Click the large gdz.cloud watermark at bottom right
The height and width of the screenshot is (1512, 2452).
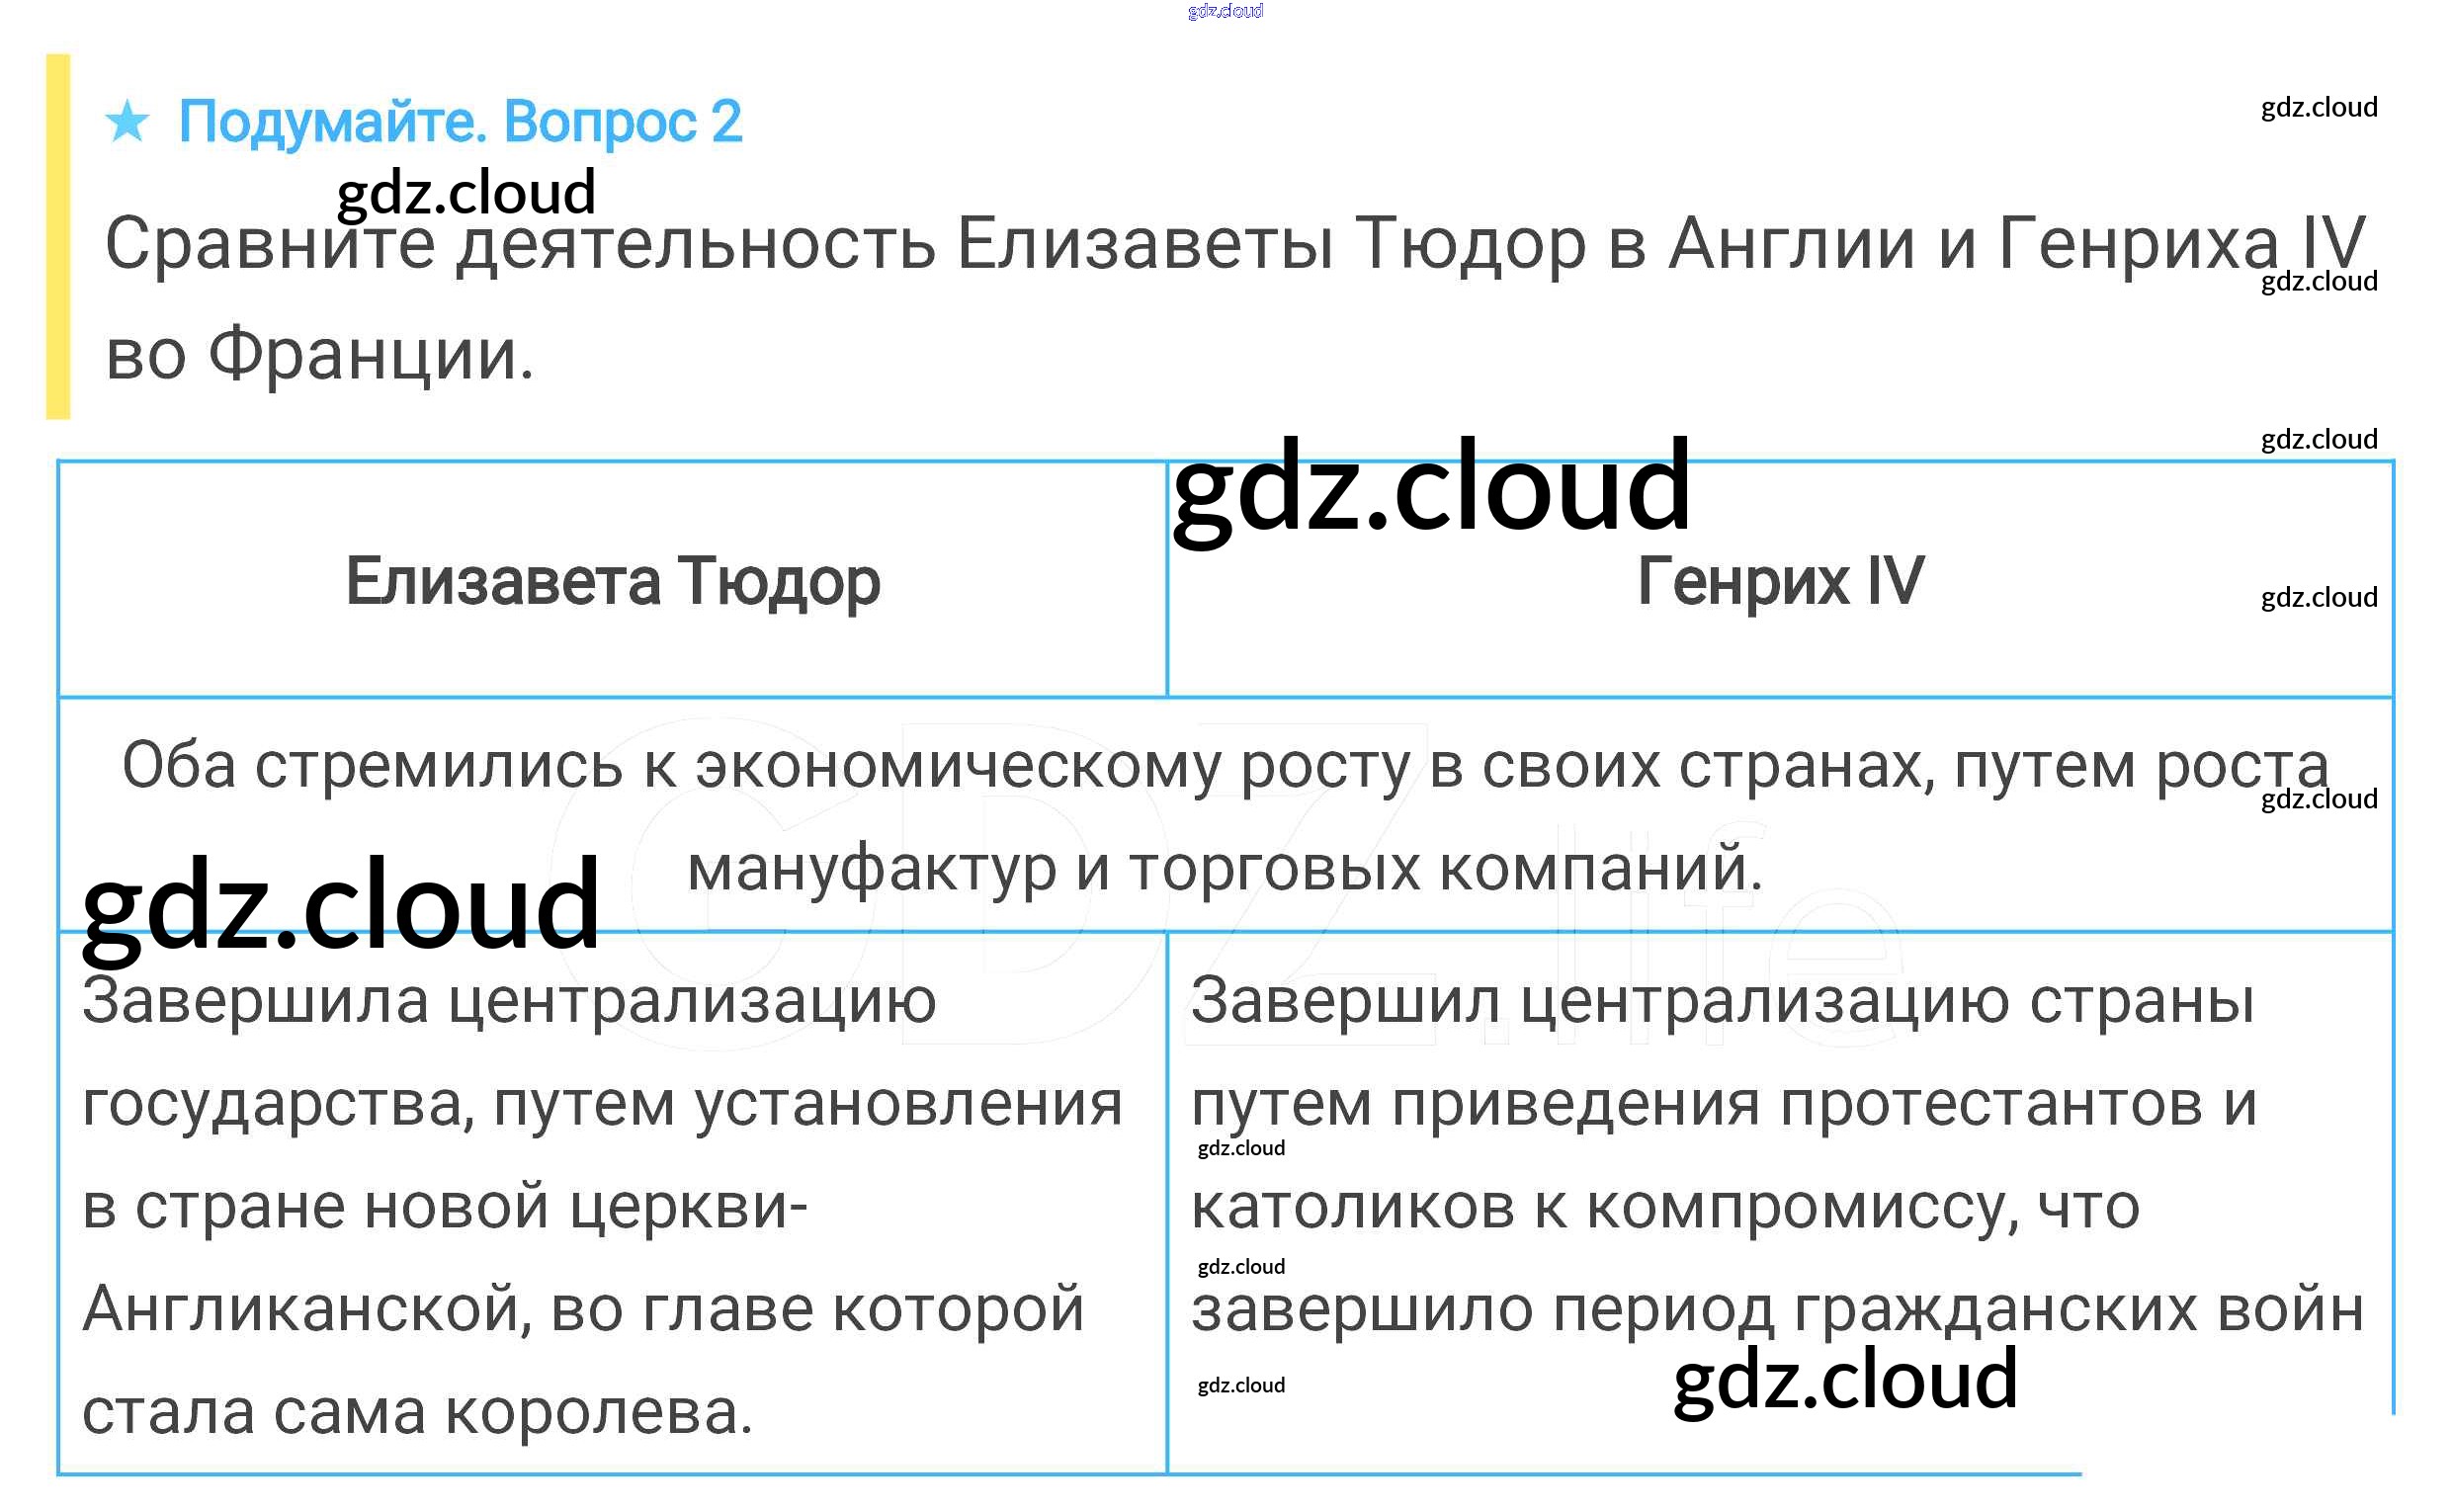tap(1845, 1380)
